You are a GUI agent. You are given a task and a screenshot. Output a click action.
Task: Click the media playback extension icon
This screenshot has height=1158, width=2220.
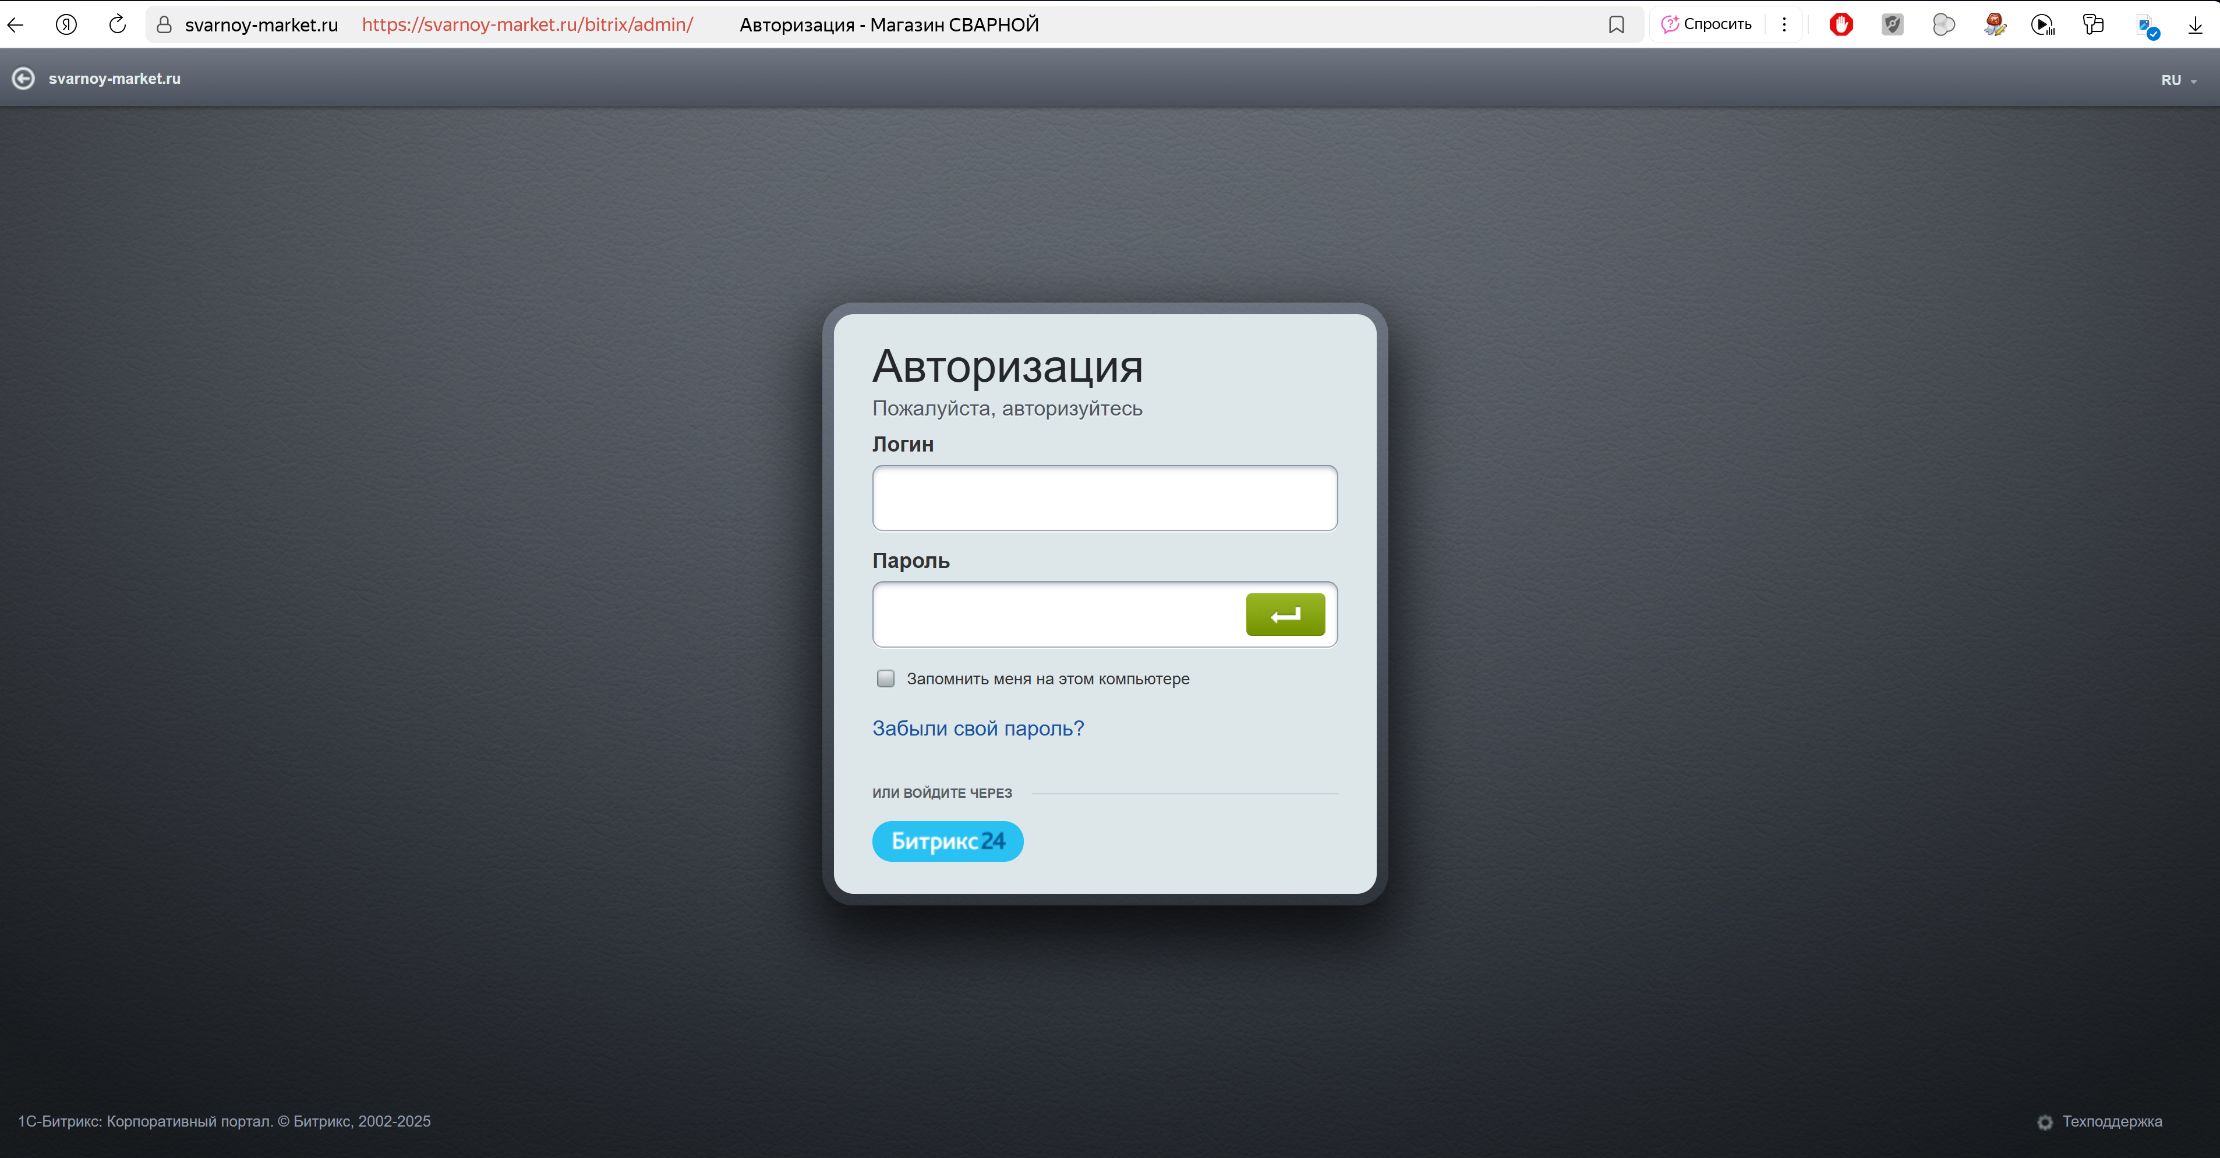pyautogui.click(x=2043, y=25)
